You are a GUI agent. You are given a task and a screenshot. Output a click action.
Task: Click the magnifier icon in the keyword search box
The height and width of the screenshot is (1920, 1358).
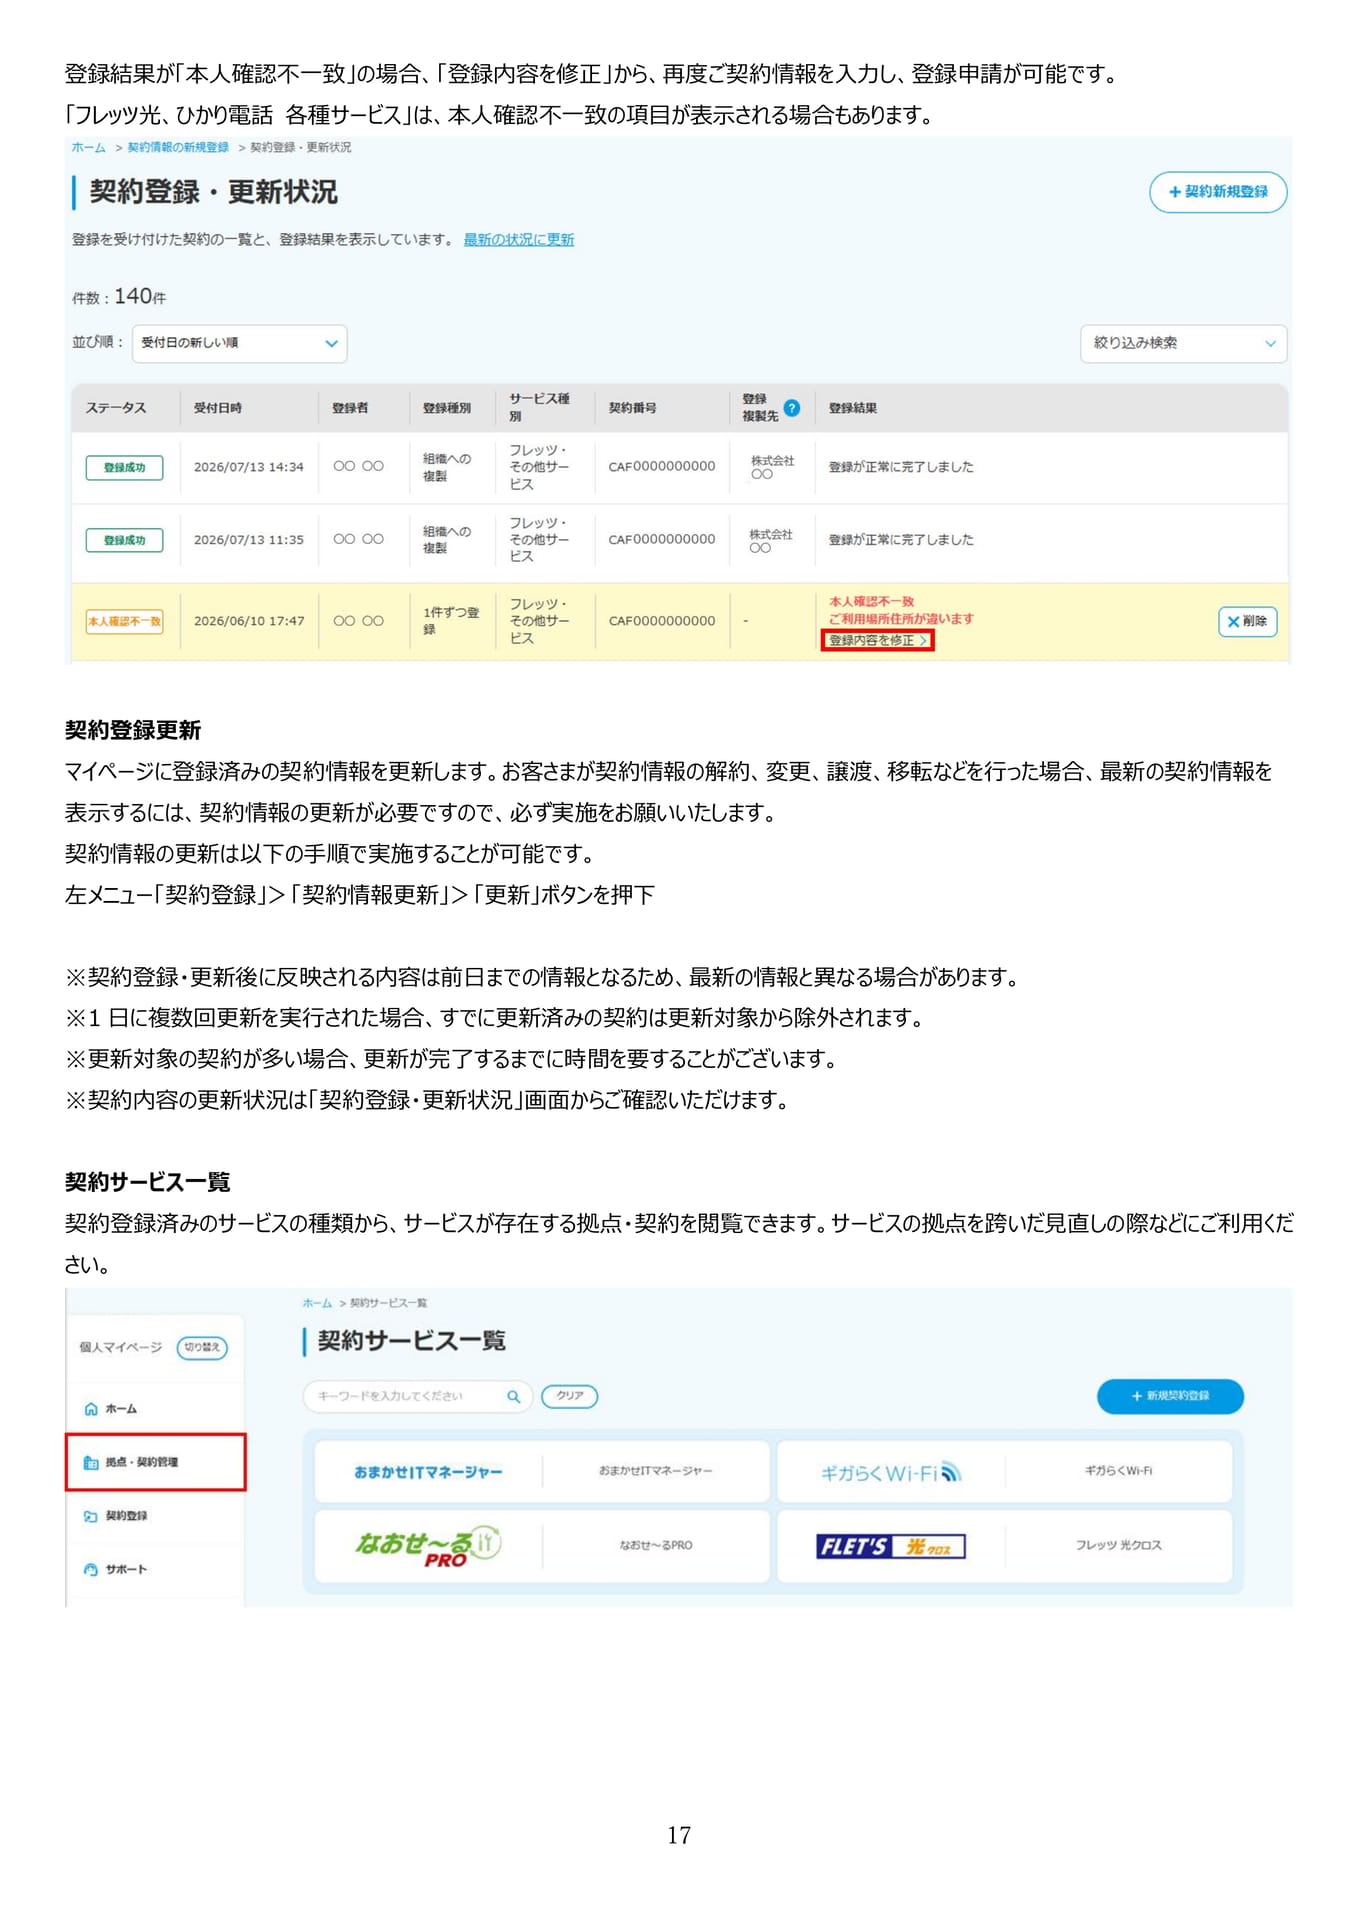click(x=513, y=1396)
